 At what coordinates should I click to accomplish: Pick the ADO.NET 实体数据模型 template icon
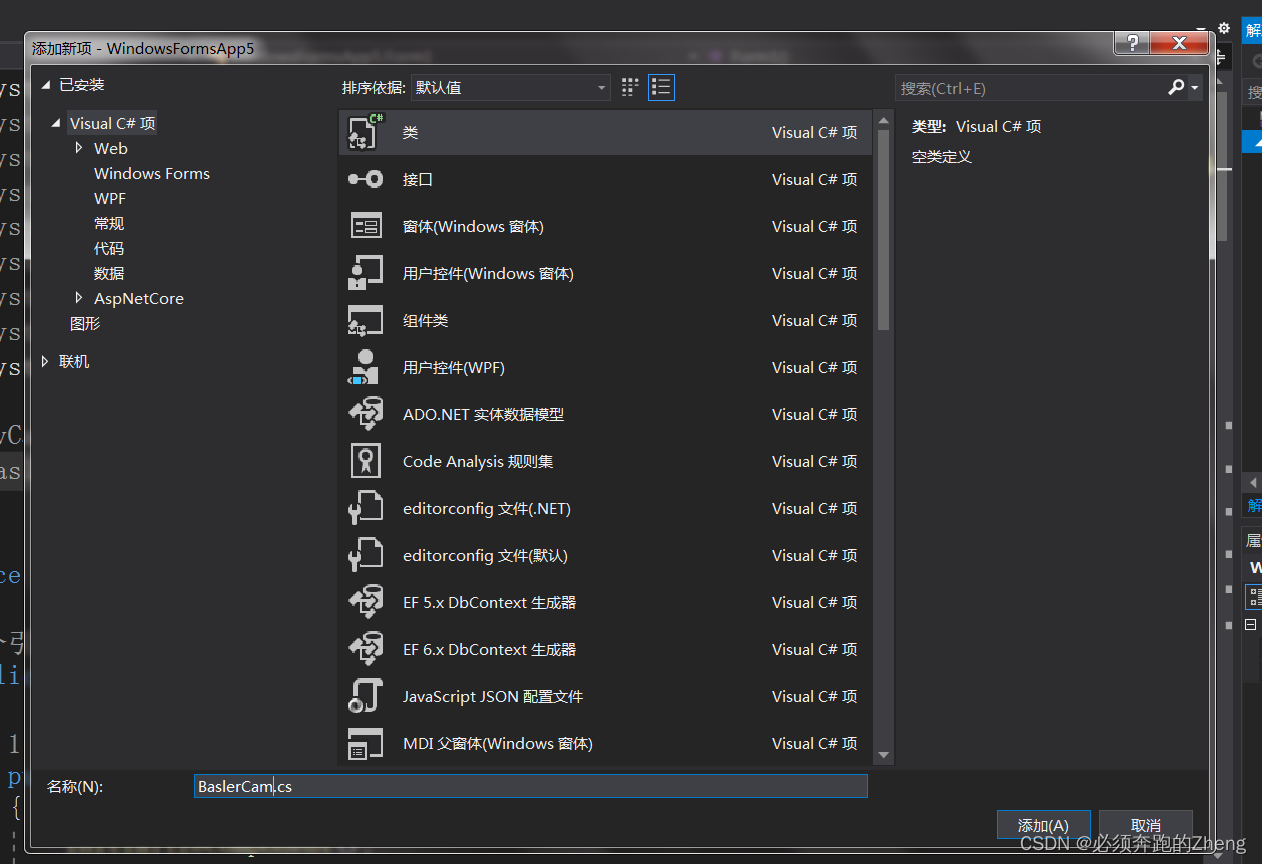366,414
